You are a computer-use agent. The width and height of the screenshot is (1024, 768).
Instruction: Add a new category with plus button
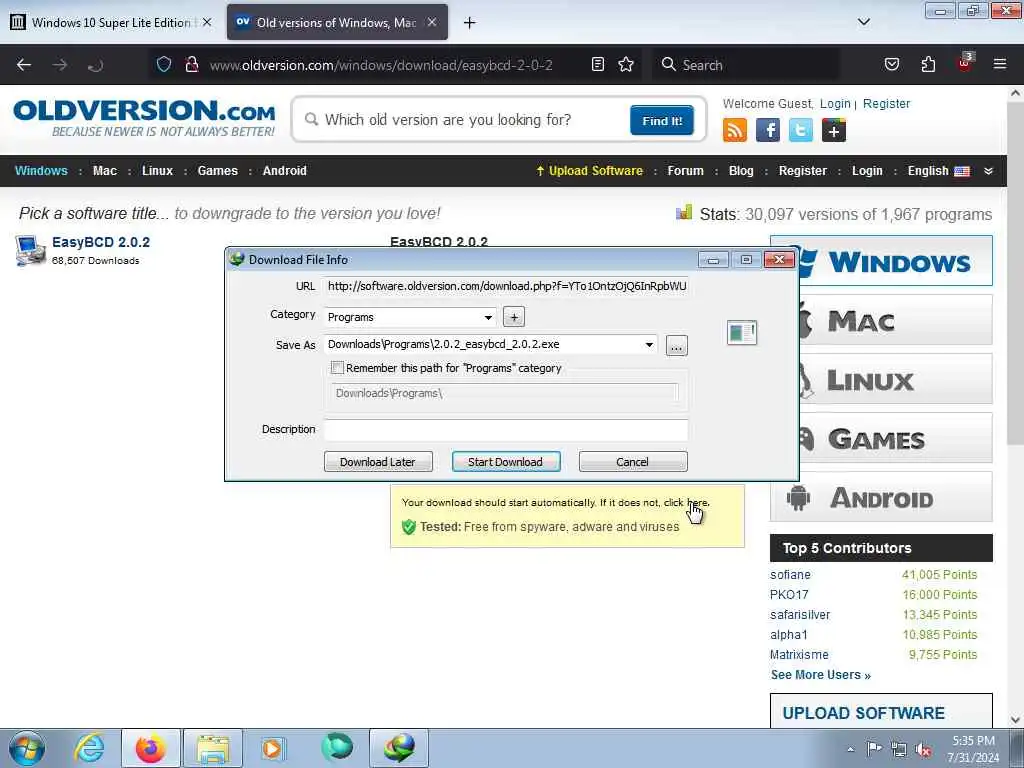click(514, 317)
